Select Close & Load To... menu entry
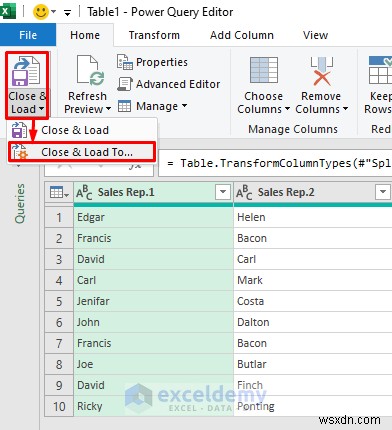 pyautogui.click(x=82, y=152)
